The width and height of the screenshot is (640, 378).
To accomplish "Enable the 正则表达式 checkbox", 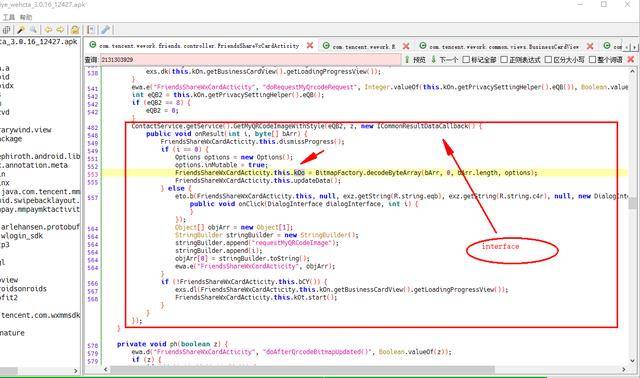I will pyautogui.click(x=504, y=60).
